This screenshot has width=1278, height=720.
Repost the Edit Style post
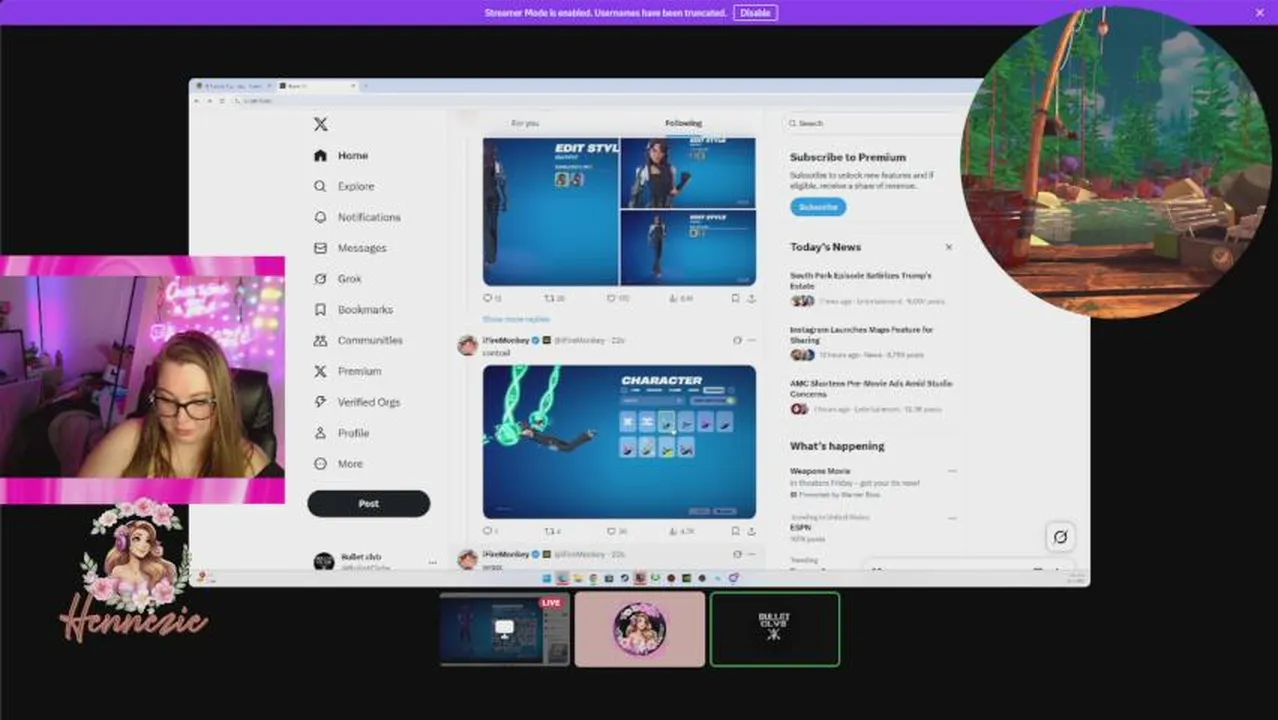coord(554,298)
